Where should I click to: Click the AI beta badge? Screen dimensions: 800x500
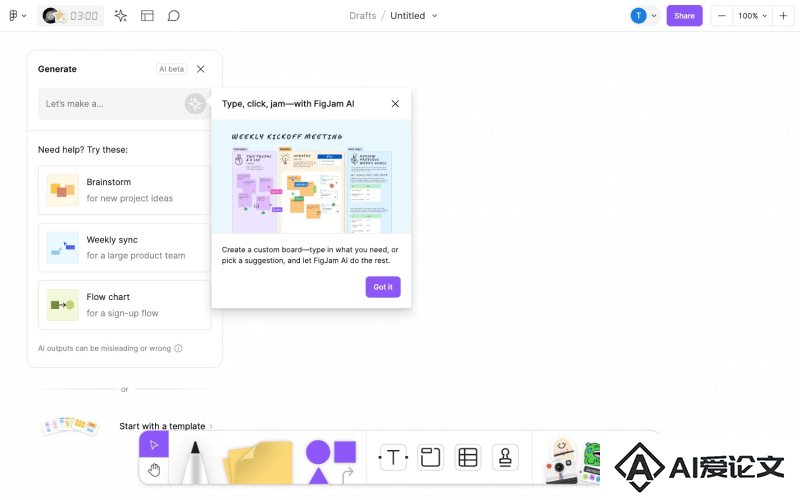pyautogui.click(x=171, y=69)
